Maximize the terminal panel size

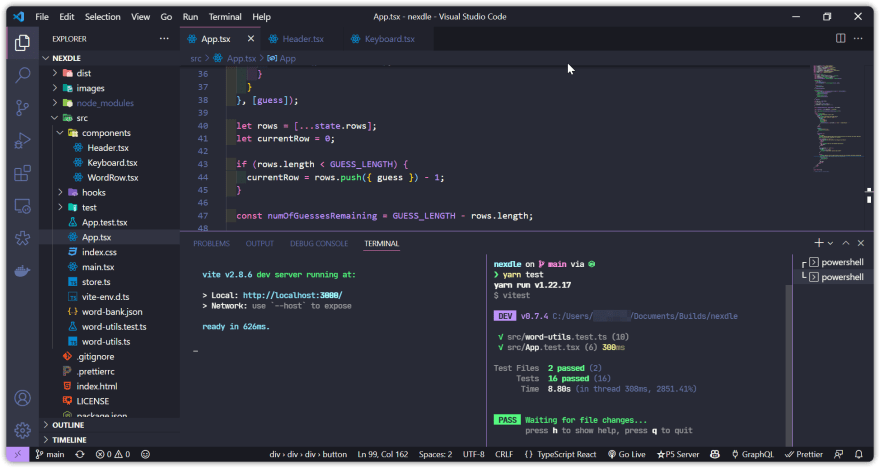(845, 243)
